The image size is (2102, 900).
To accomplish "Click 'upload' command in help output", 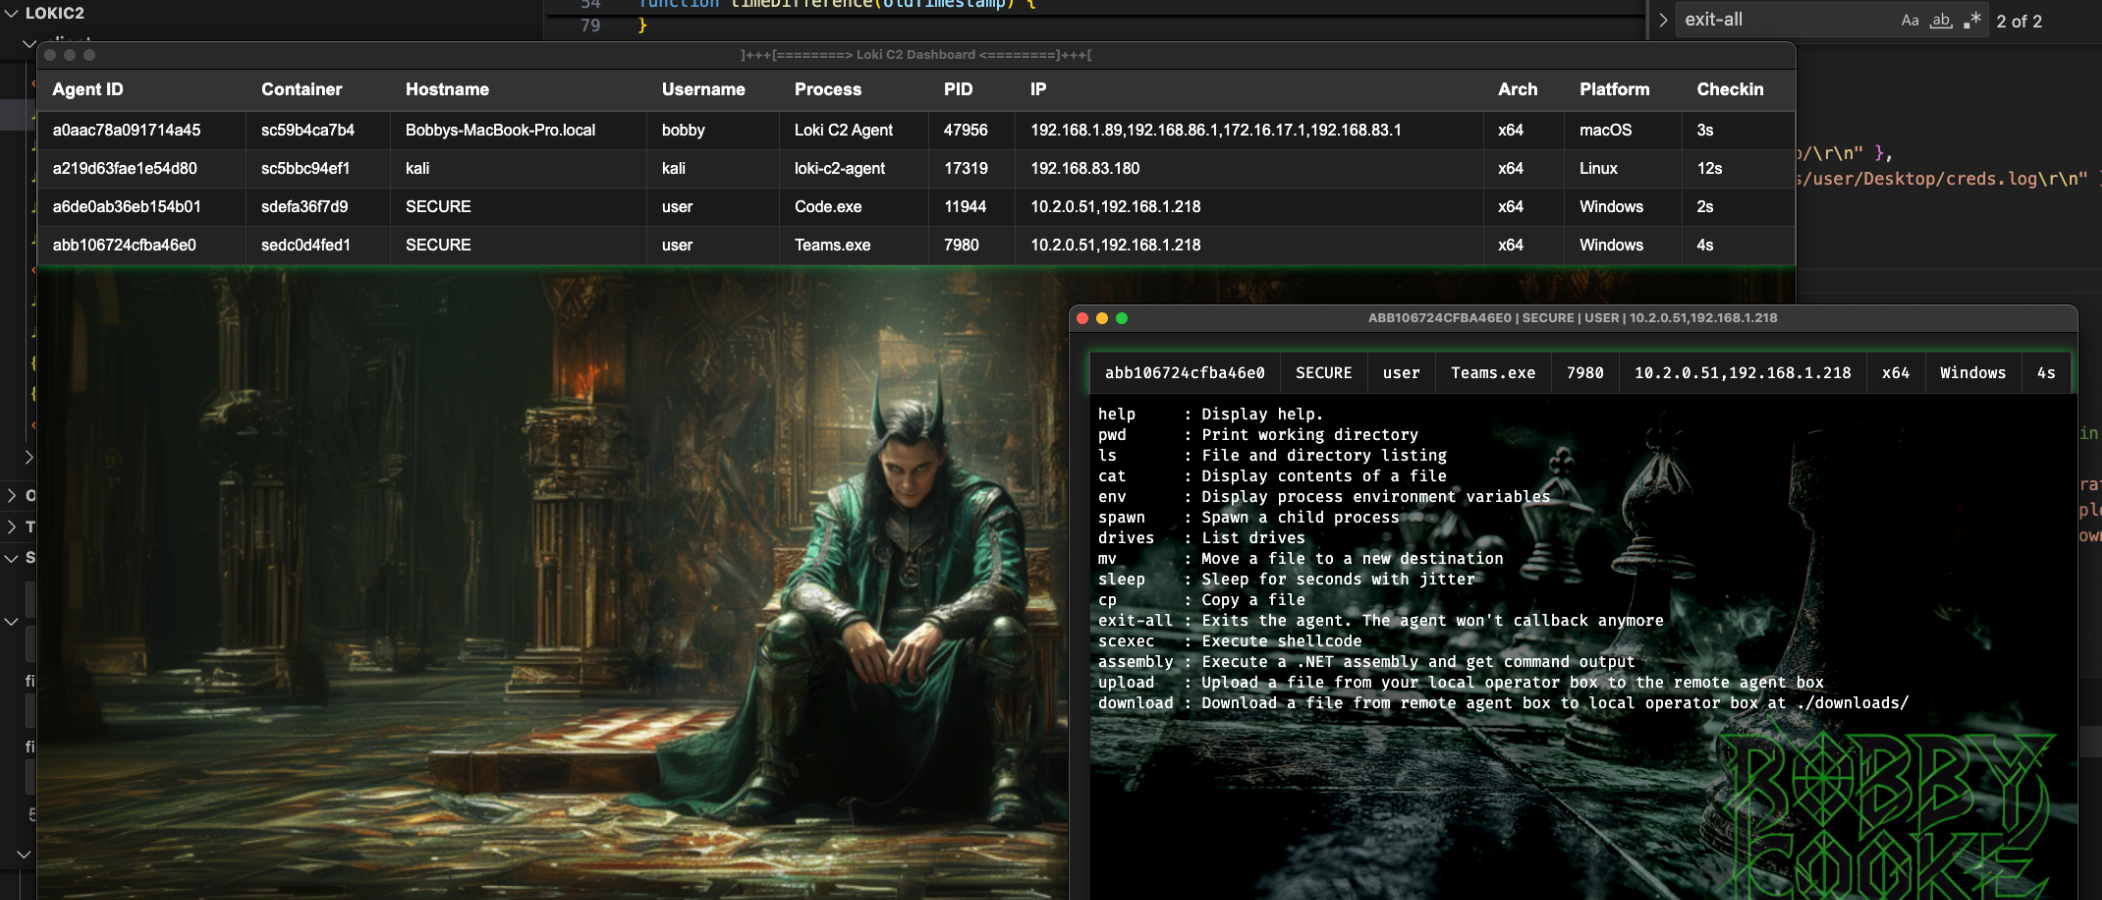I will [1126, 682].
